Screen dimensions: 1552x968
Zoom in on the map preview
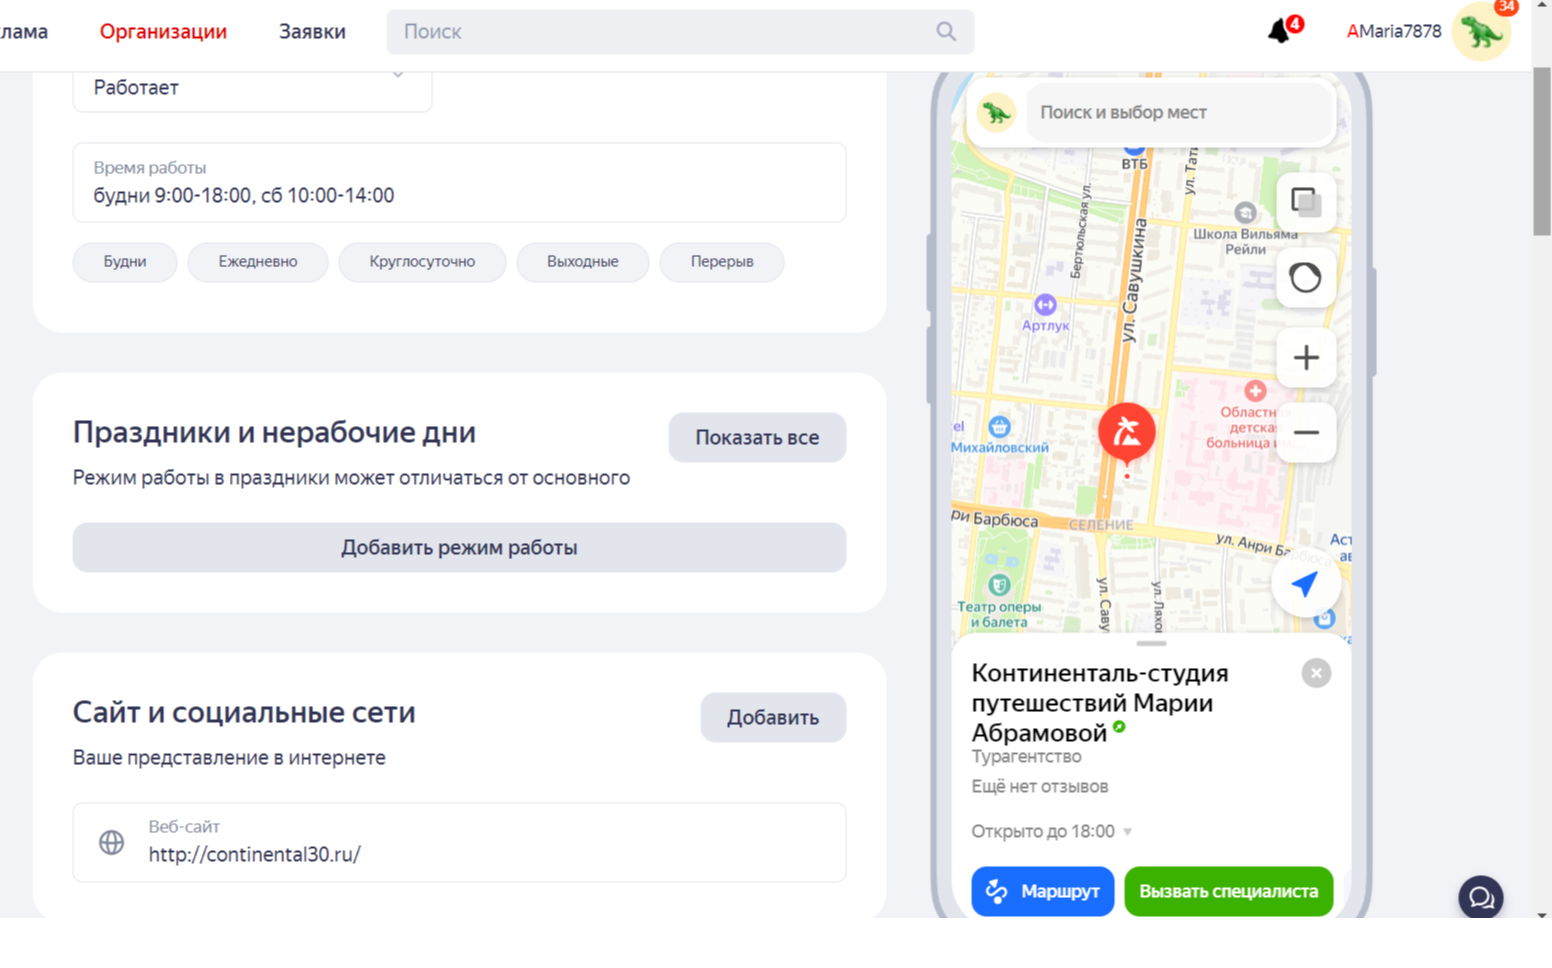pyautogui.click(x=1305, y=358)
